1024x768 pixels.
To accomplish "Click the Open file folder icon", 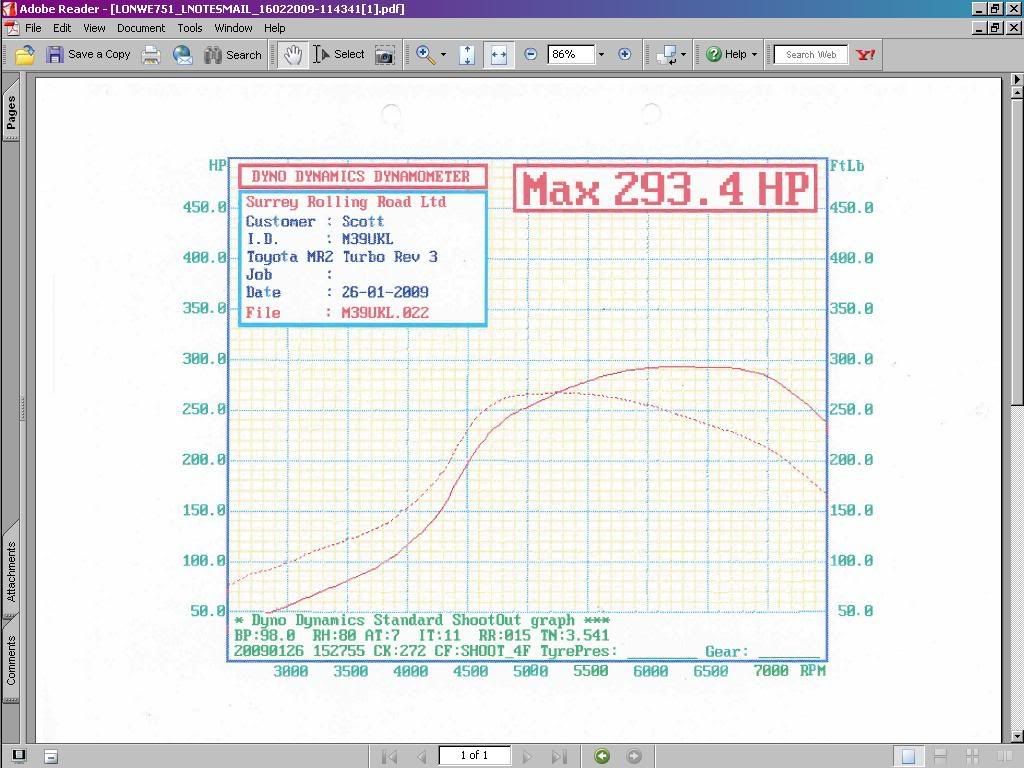I will coord(25,55).
